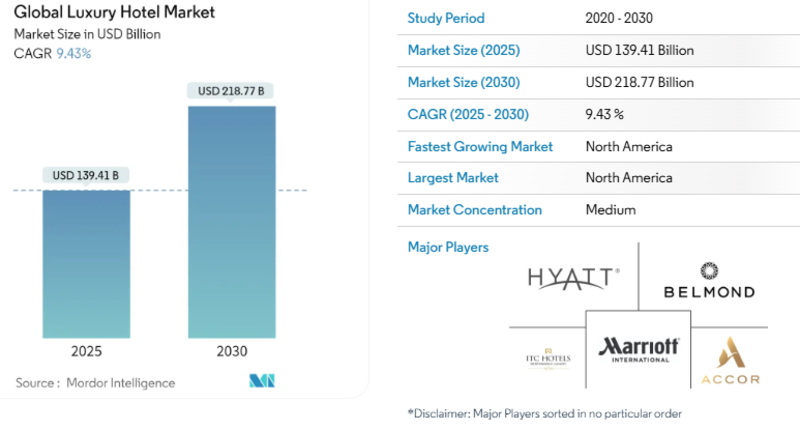Image resolution: width=800 pixels, height=431 pixels.
Task: Select the Study Period row label
Action: (x=446, y=18)
